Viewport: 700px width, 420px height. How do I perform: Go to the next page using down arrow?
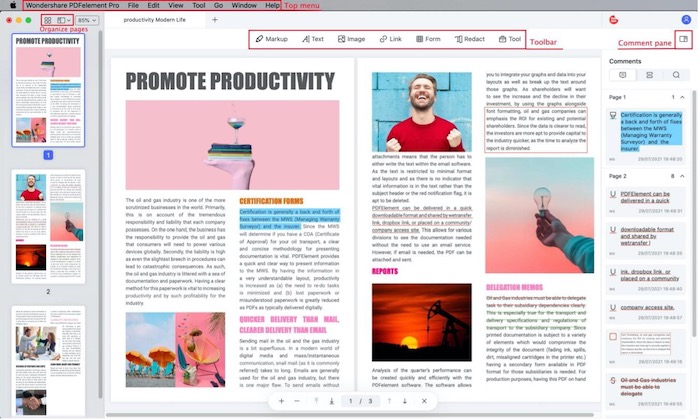(404, 401)
